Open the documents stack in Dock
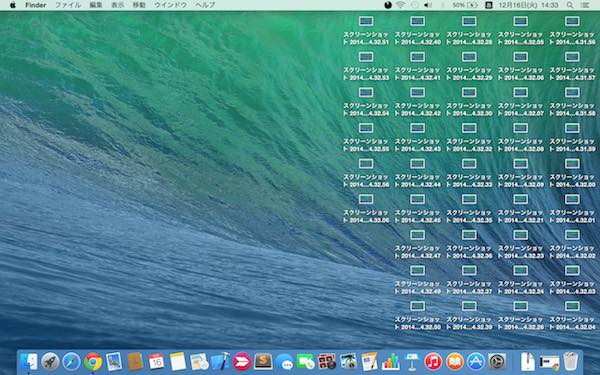 click(x=528, y=362)
